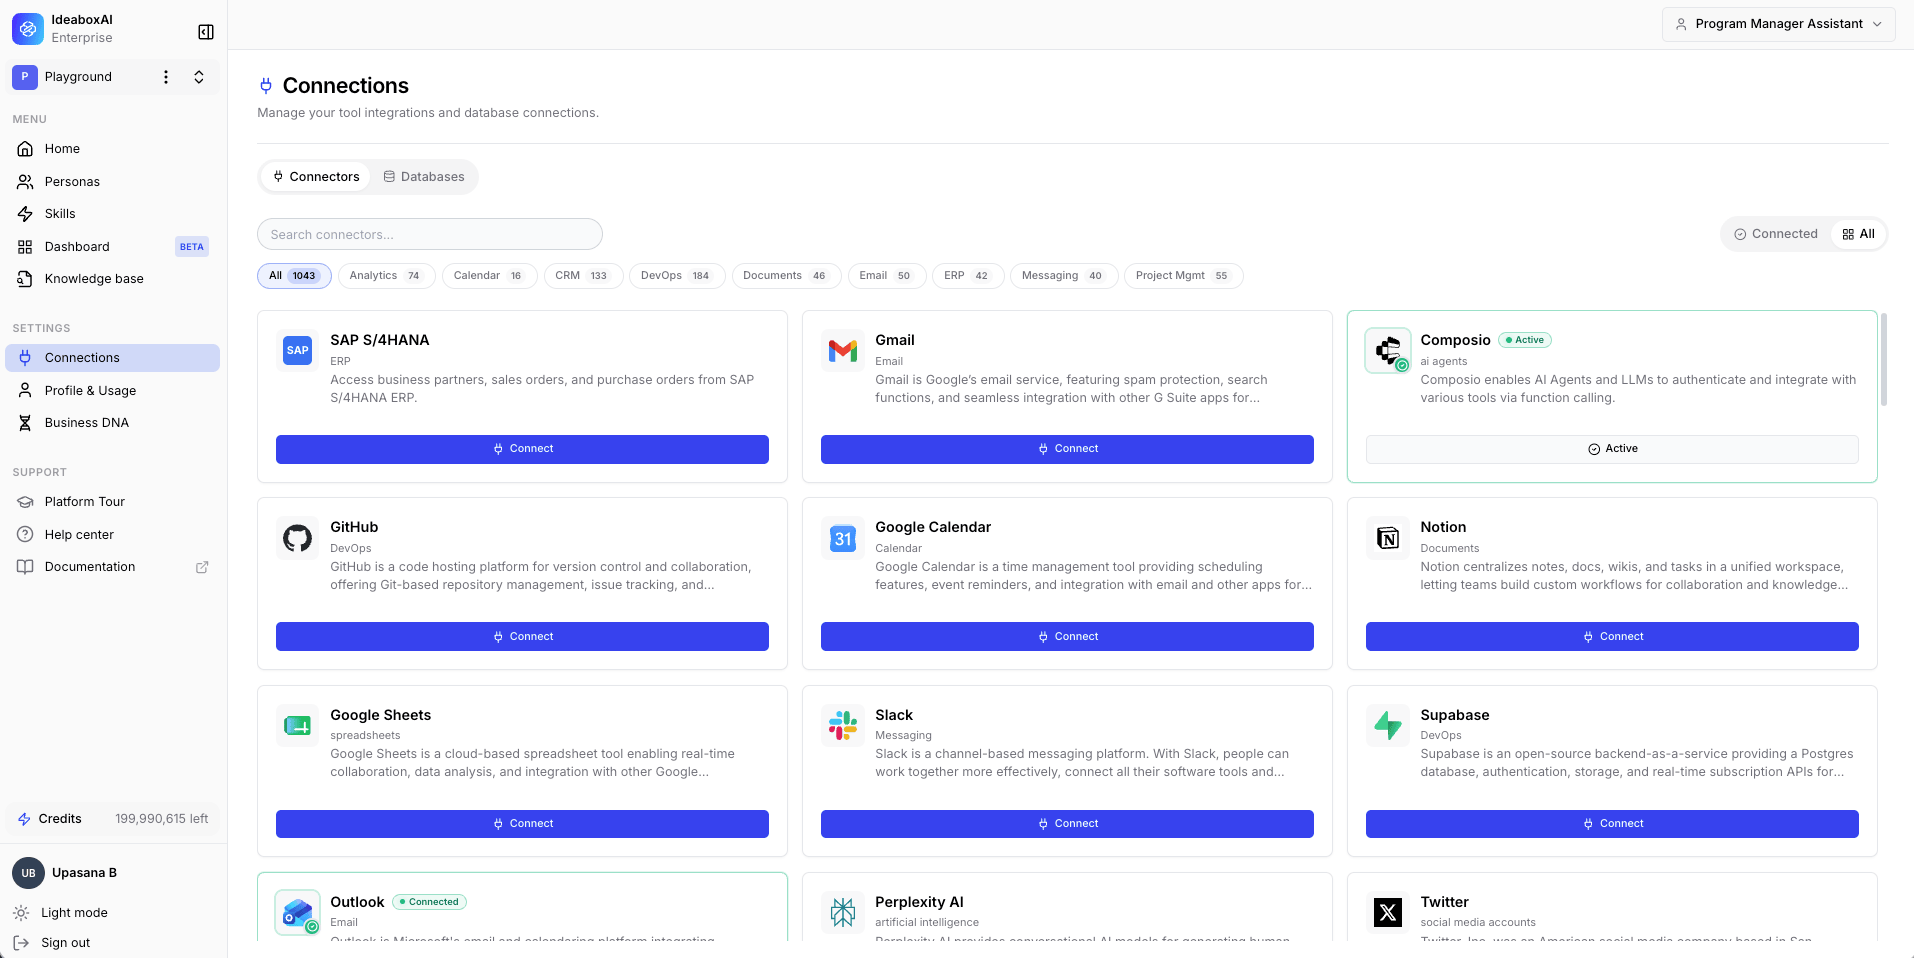Filter by DevOps category
The height and width of the screenshot is (958, 1914).
(677, 276)
